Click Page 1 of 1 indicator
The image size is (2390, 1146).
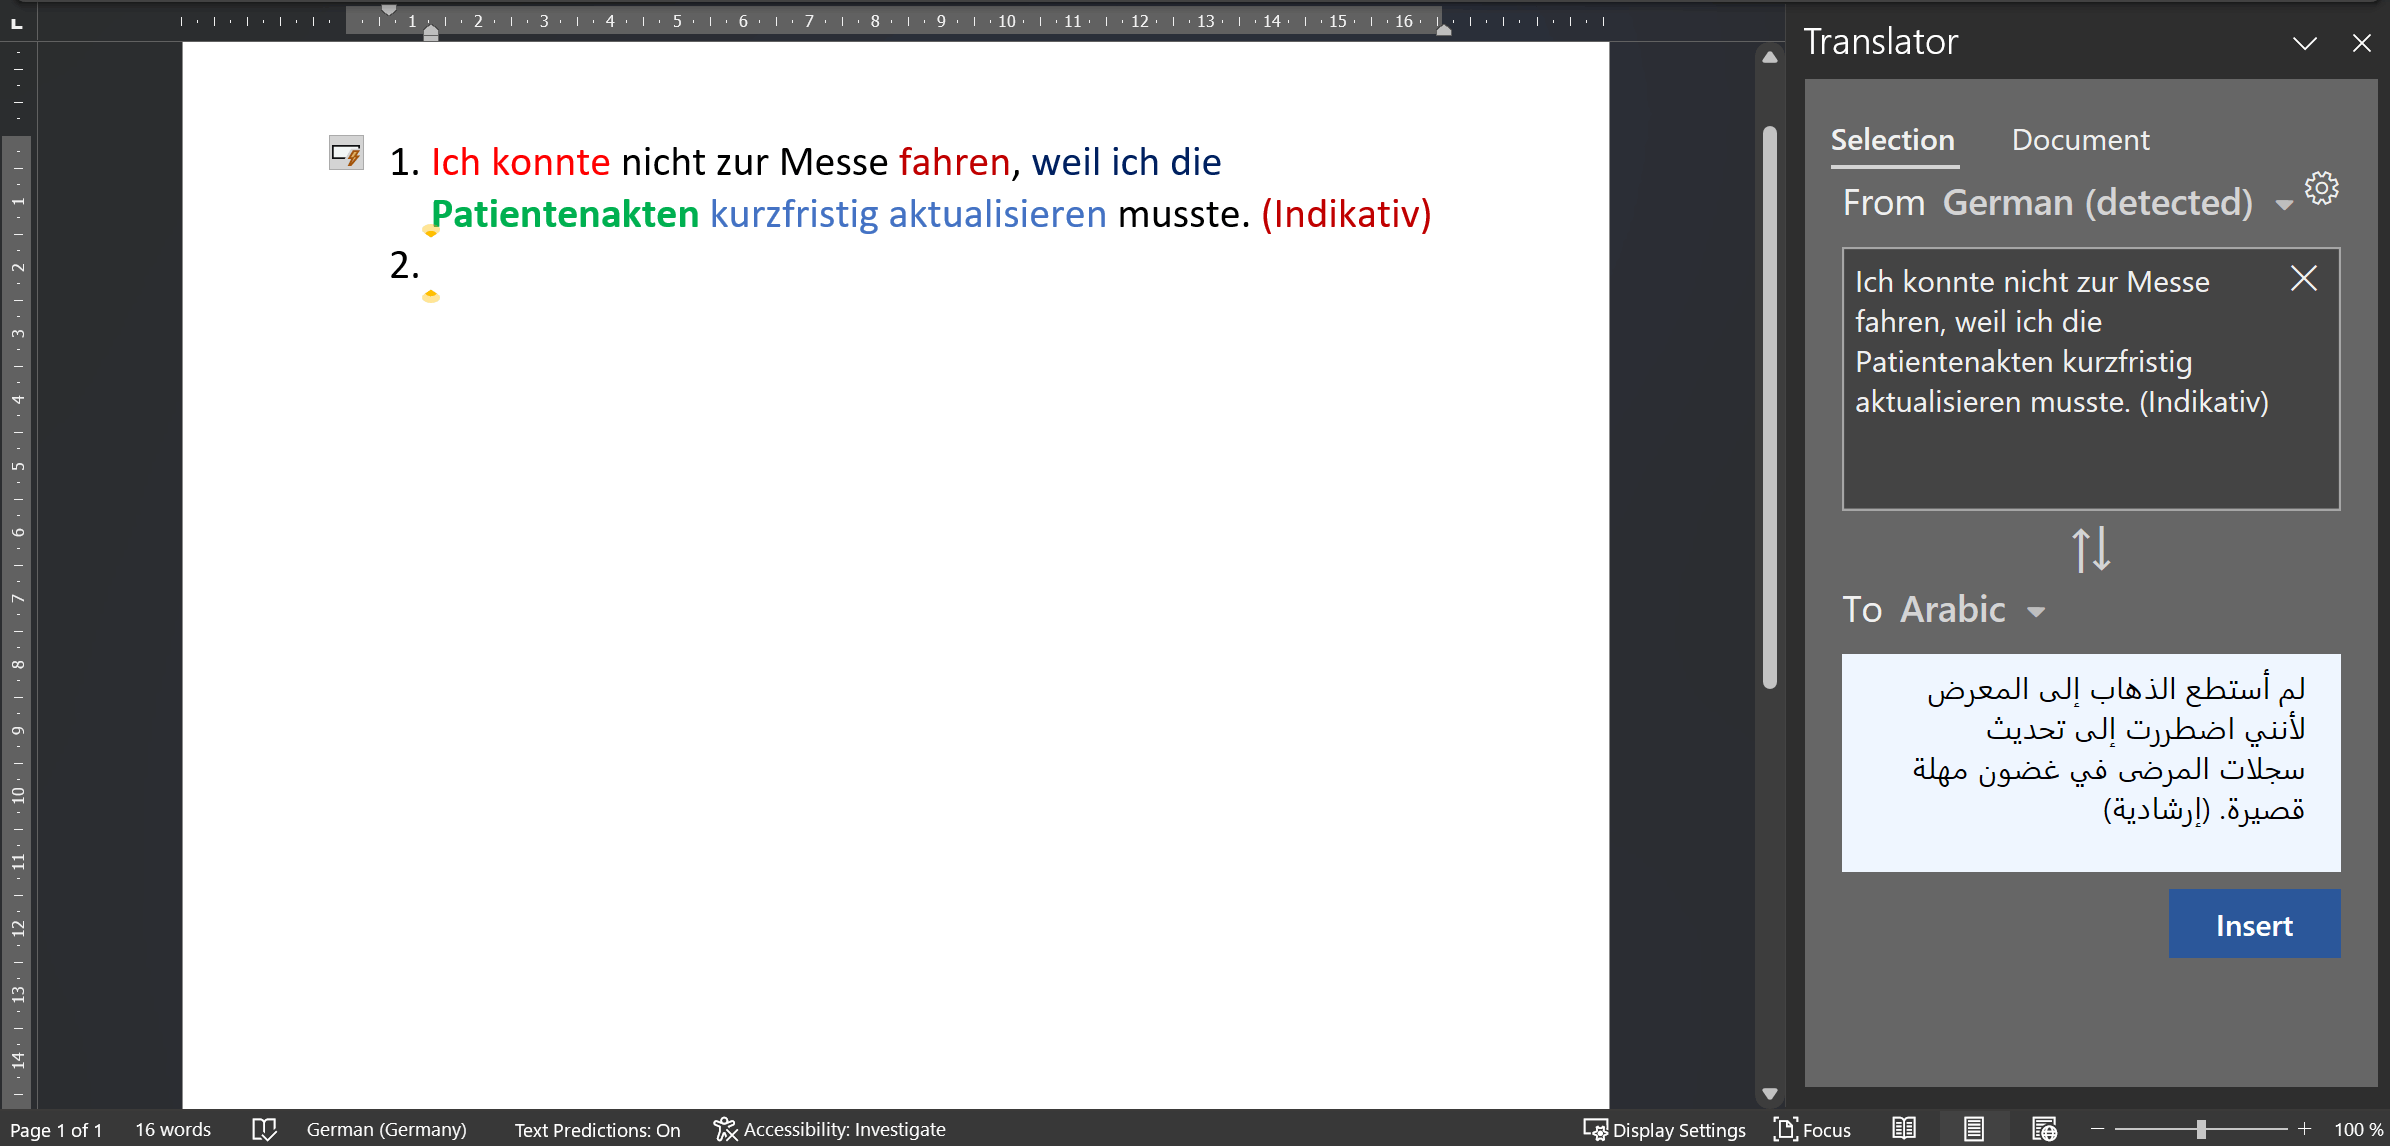pos(56,1129)
